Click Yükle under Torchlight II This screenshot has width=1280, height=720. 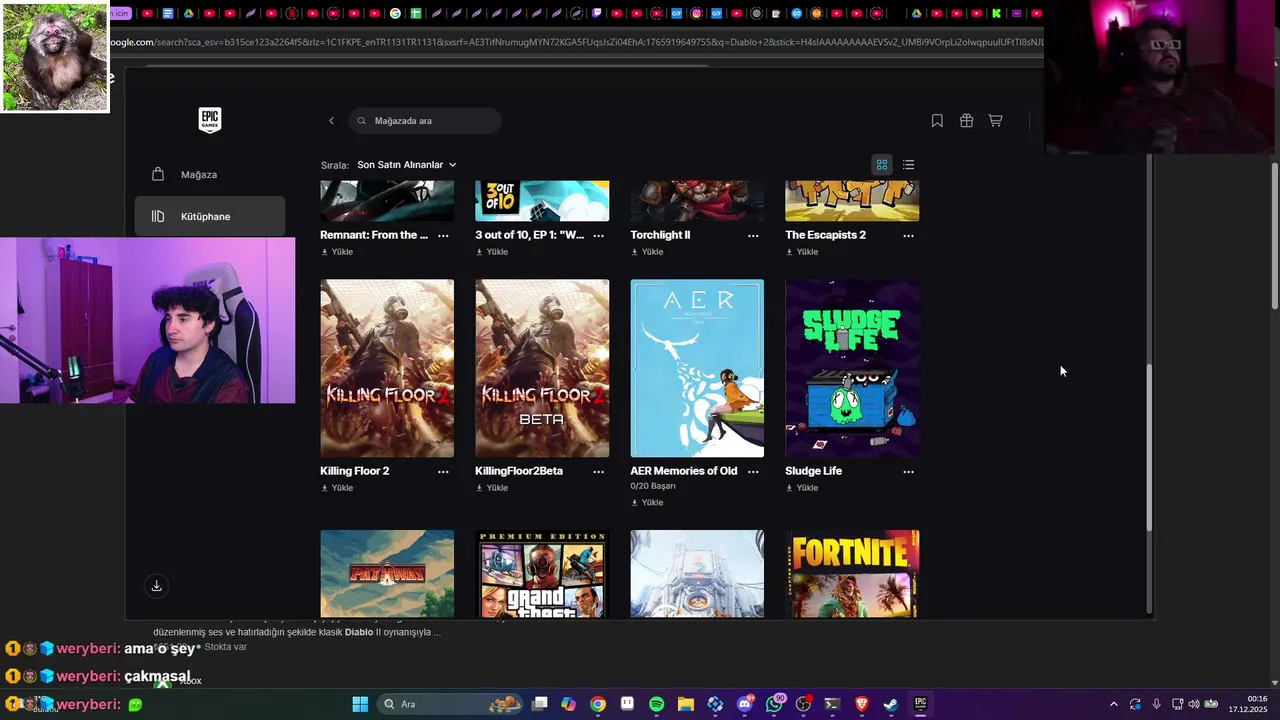(x=647, y=252)
